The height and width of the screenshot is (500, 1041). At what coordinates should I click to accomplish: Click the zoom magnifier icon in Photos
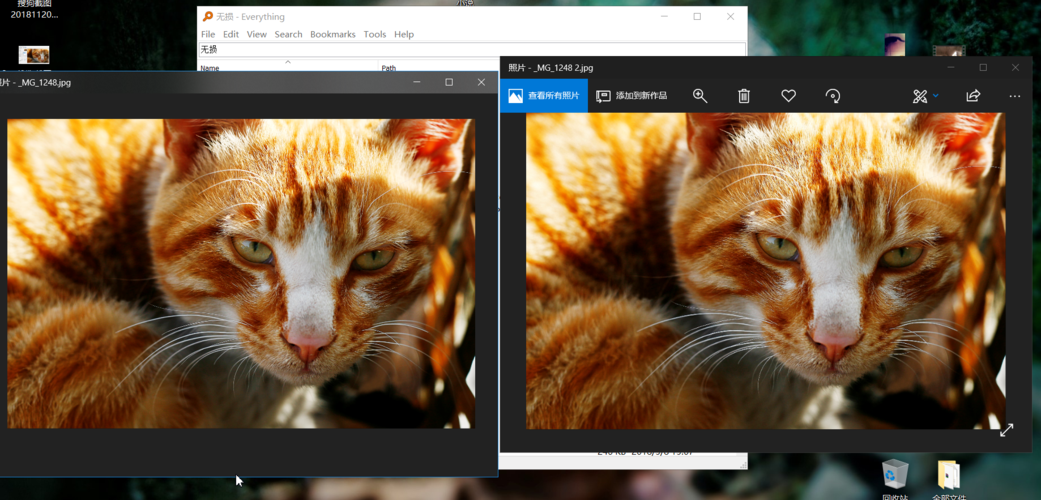(700, 96)
